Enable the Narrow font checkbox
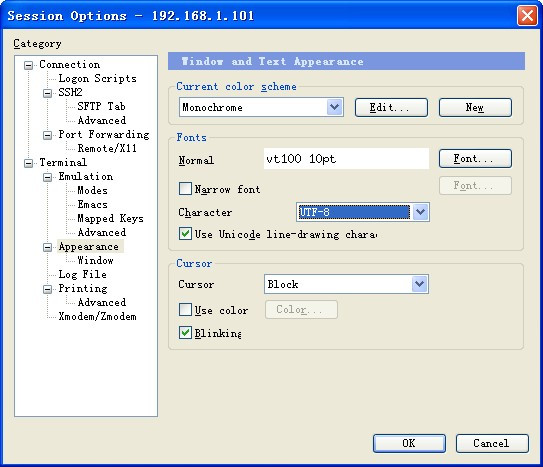543x467 pixels. [x=185, y=189]
